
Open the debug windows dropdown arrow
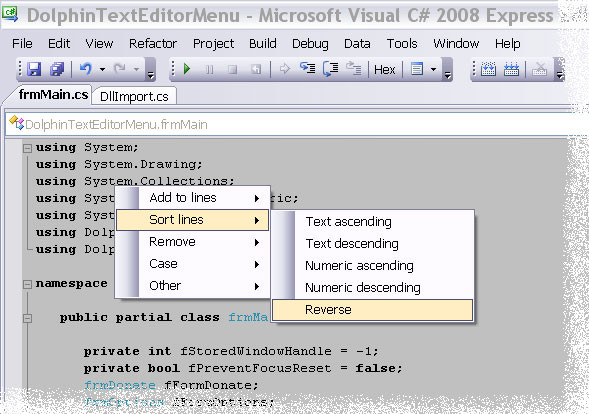click(433, 70)
